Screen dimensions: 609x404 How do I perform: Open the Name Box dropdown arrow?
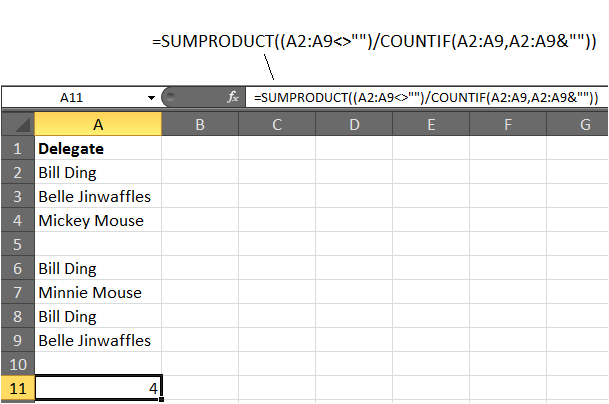click(x=151, y=98)
